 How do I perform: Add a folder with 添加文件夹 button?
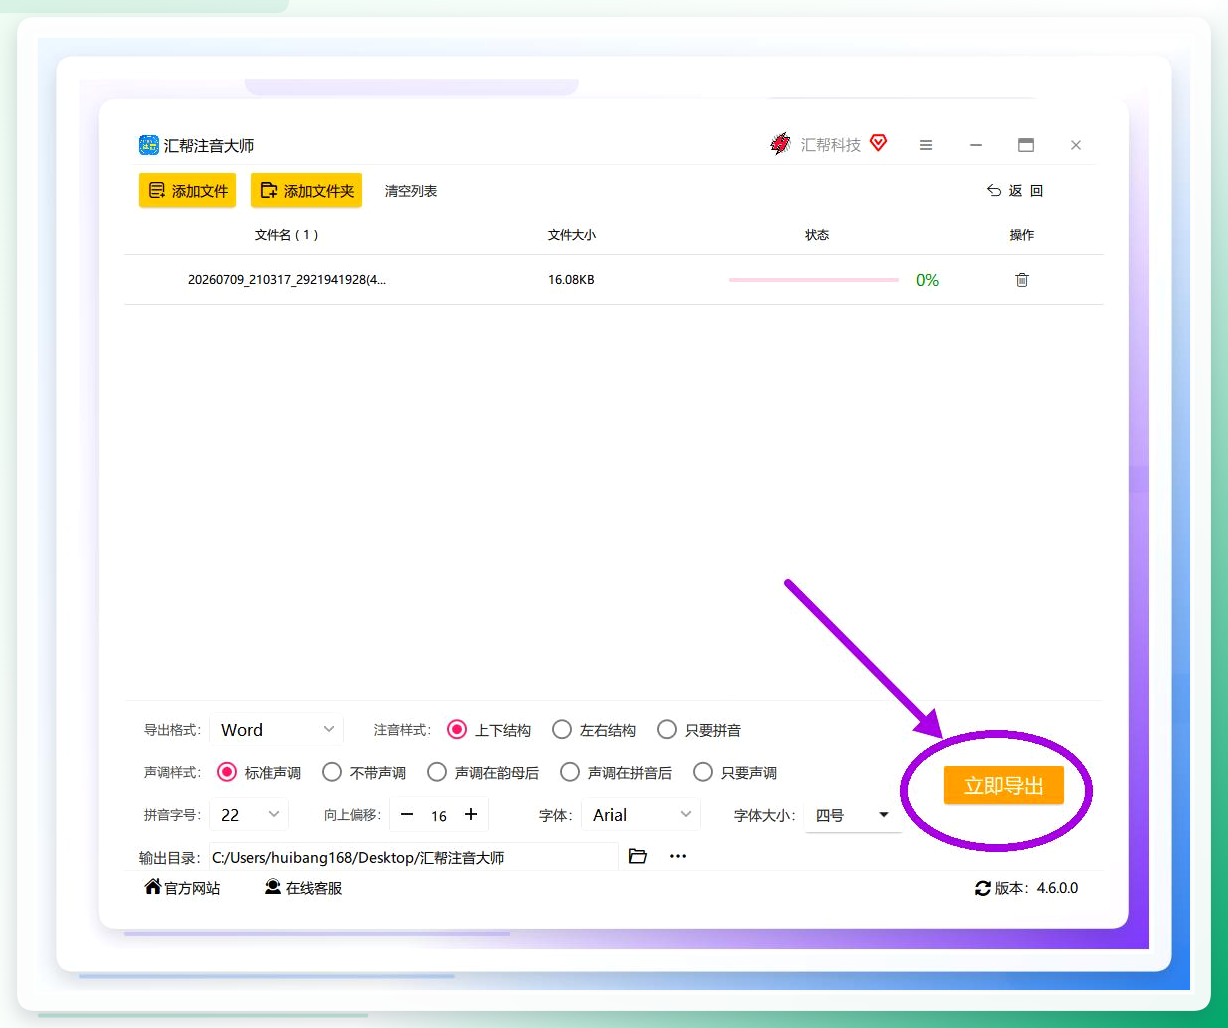pyautogui.click(x=306, y=190)
